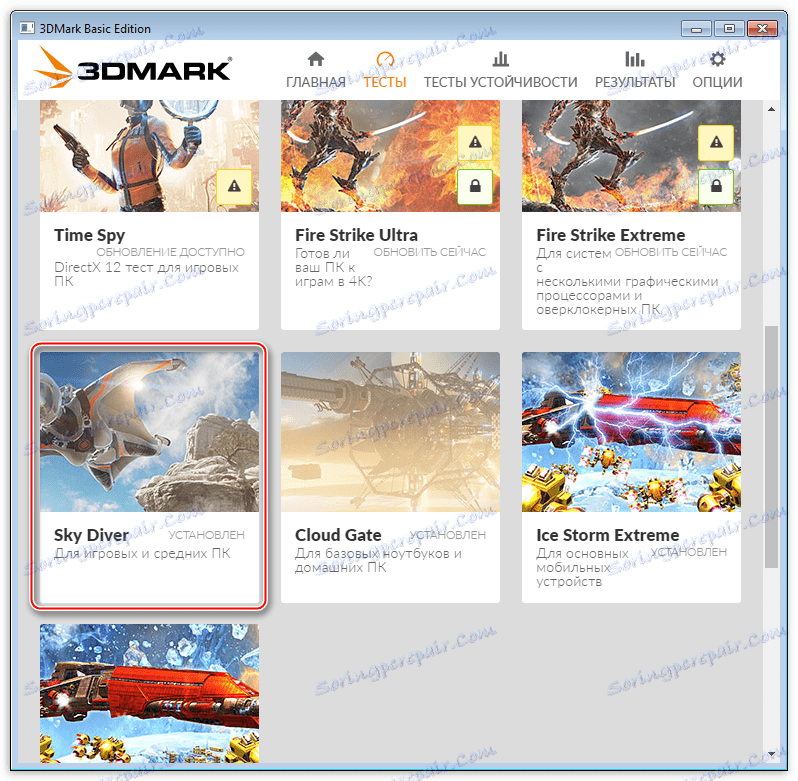Select the Time Spy test image
The width and height of the screenshot is (798, 781).
149,156
